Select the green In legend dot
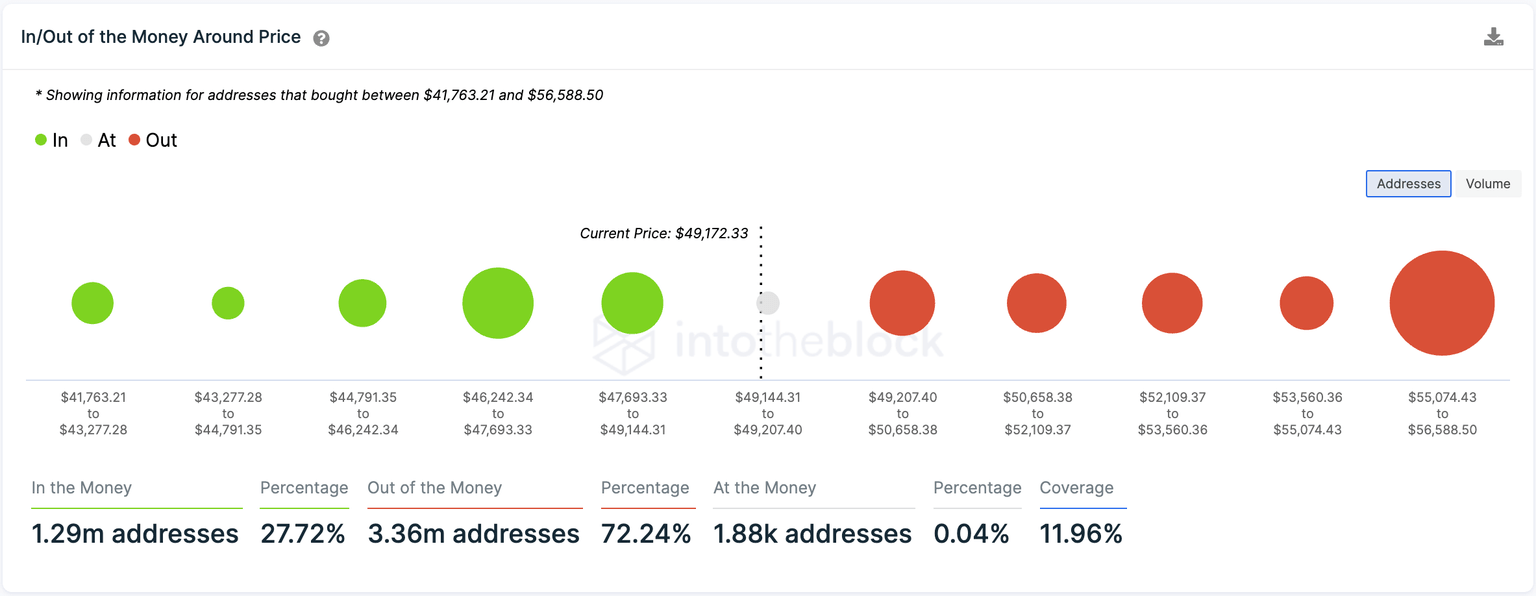 tap(40, 140)
